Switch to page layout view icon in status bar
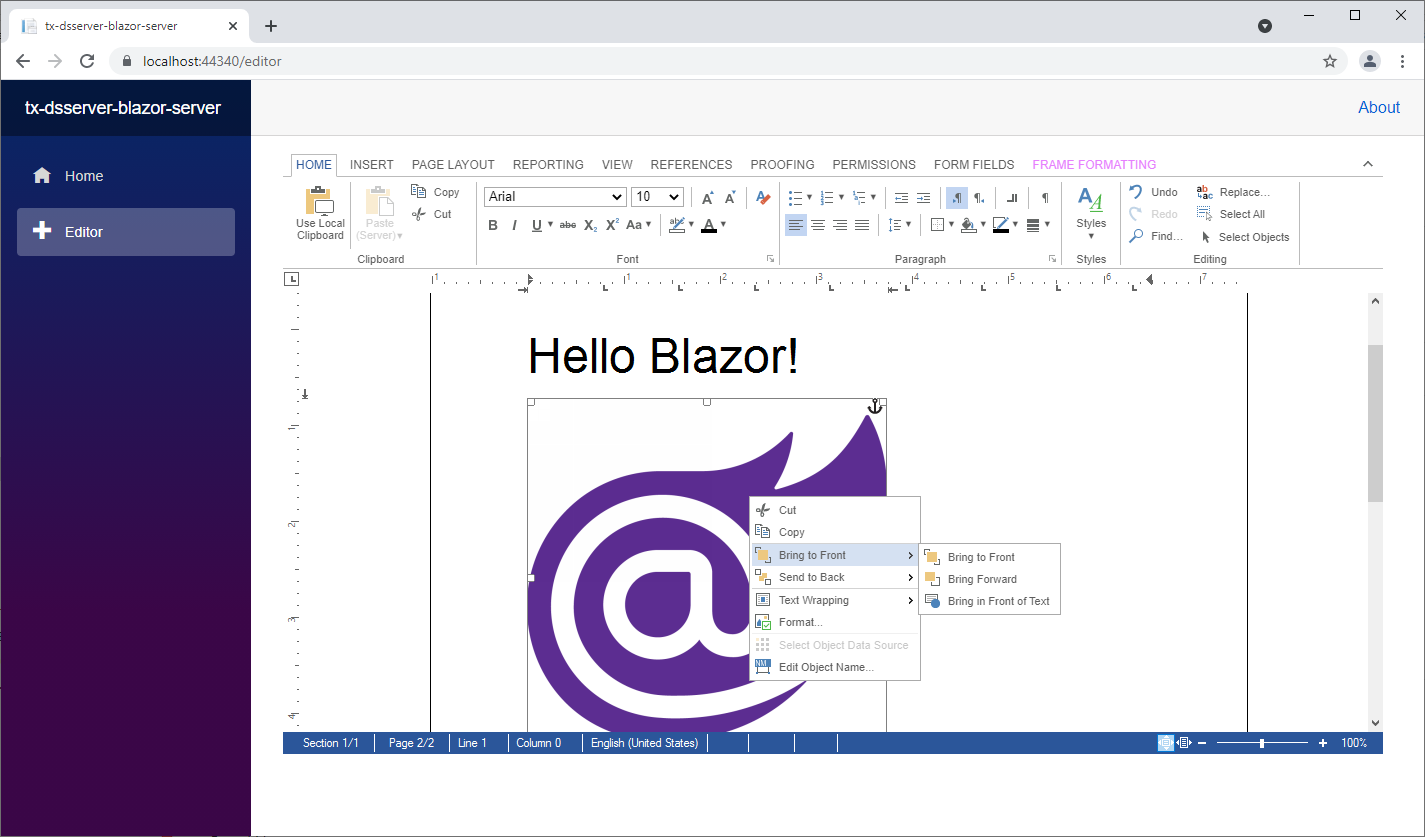Image resolution: width=1425 pixels, height=837 pixels. point(1165,743)
